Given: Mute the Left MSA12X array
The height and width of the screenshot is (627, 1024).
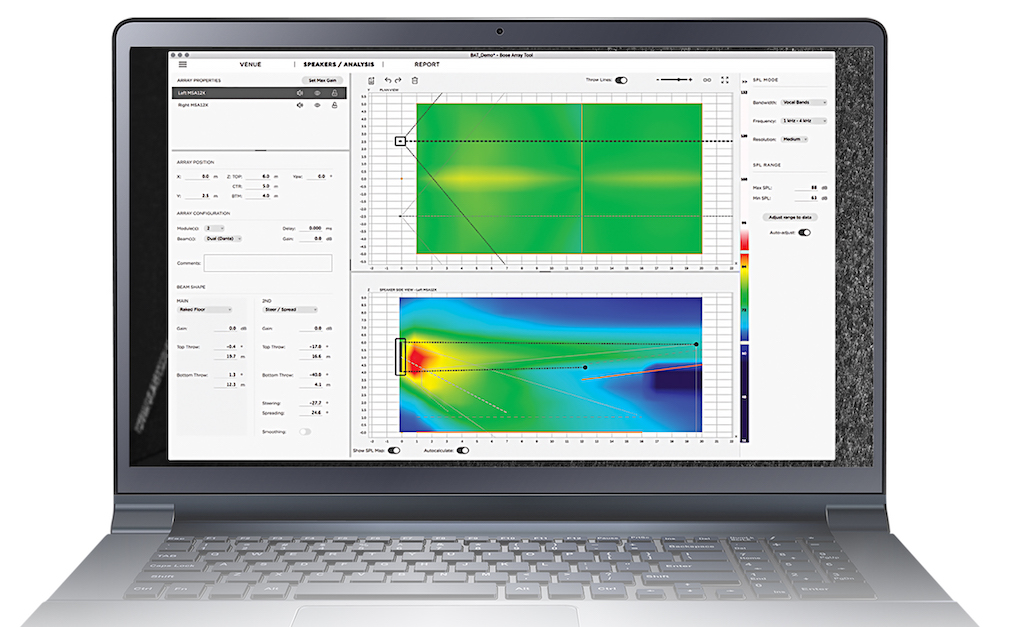Looking at the screenshot, I should [299, 93].
